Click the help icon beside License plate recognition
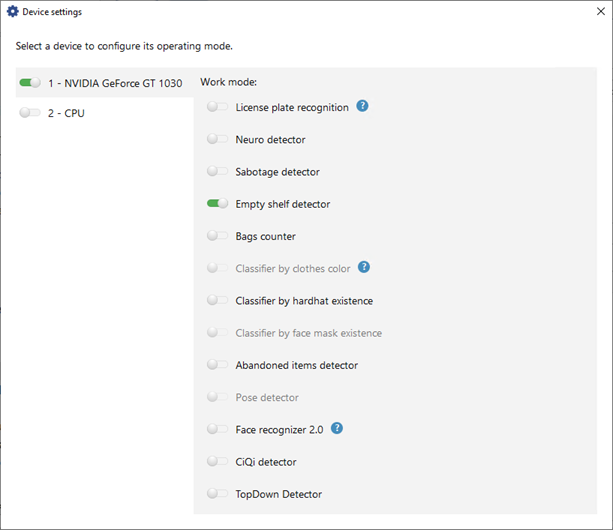613x530 pixels. pos(363,106)
